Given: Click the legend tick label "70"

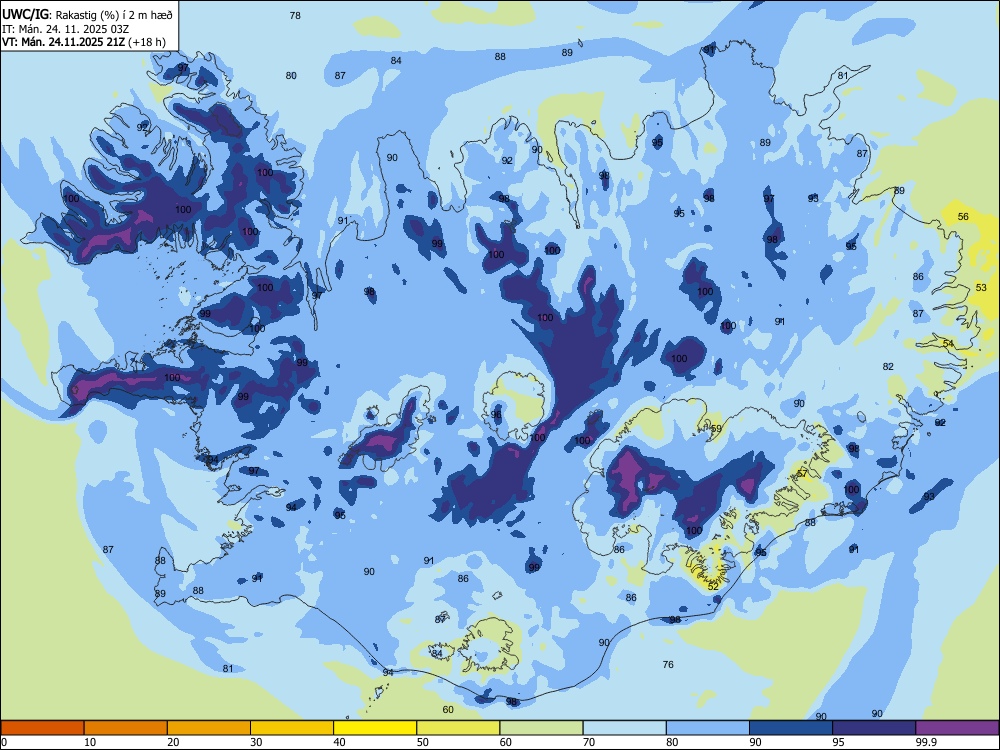Looking at the screenshot, I should 589,742.
